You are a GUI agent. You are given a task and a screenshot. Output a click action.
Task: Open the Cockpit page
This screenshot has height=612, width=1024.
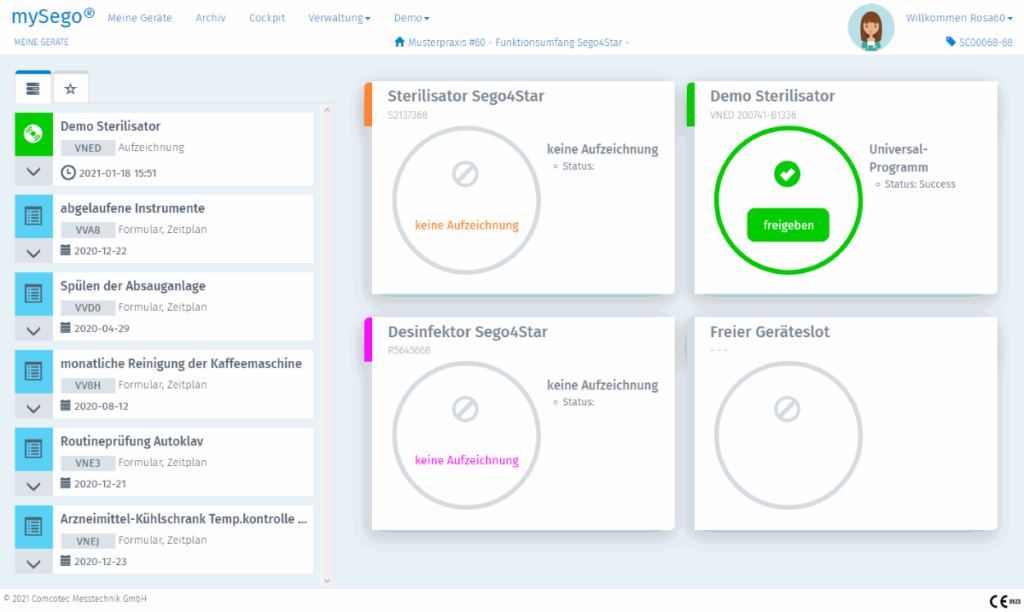267,18
